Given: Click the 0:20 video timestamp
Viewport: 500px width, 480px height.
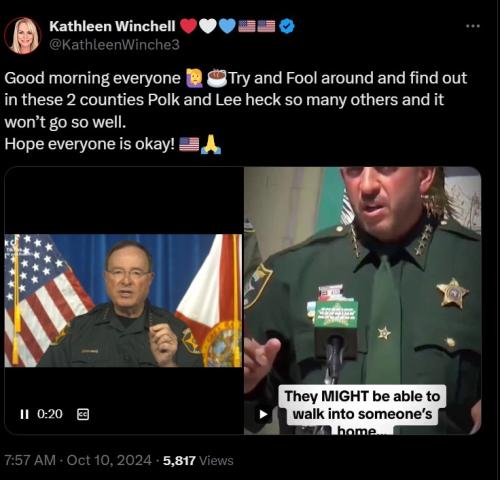Looking at the screenshot, I should pos(50,414).
